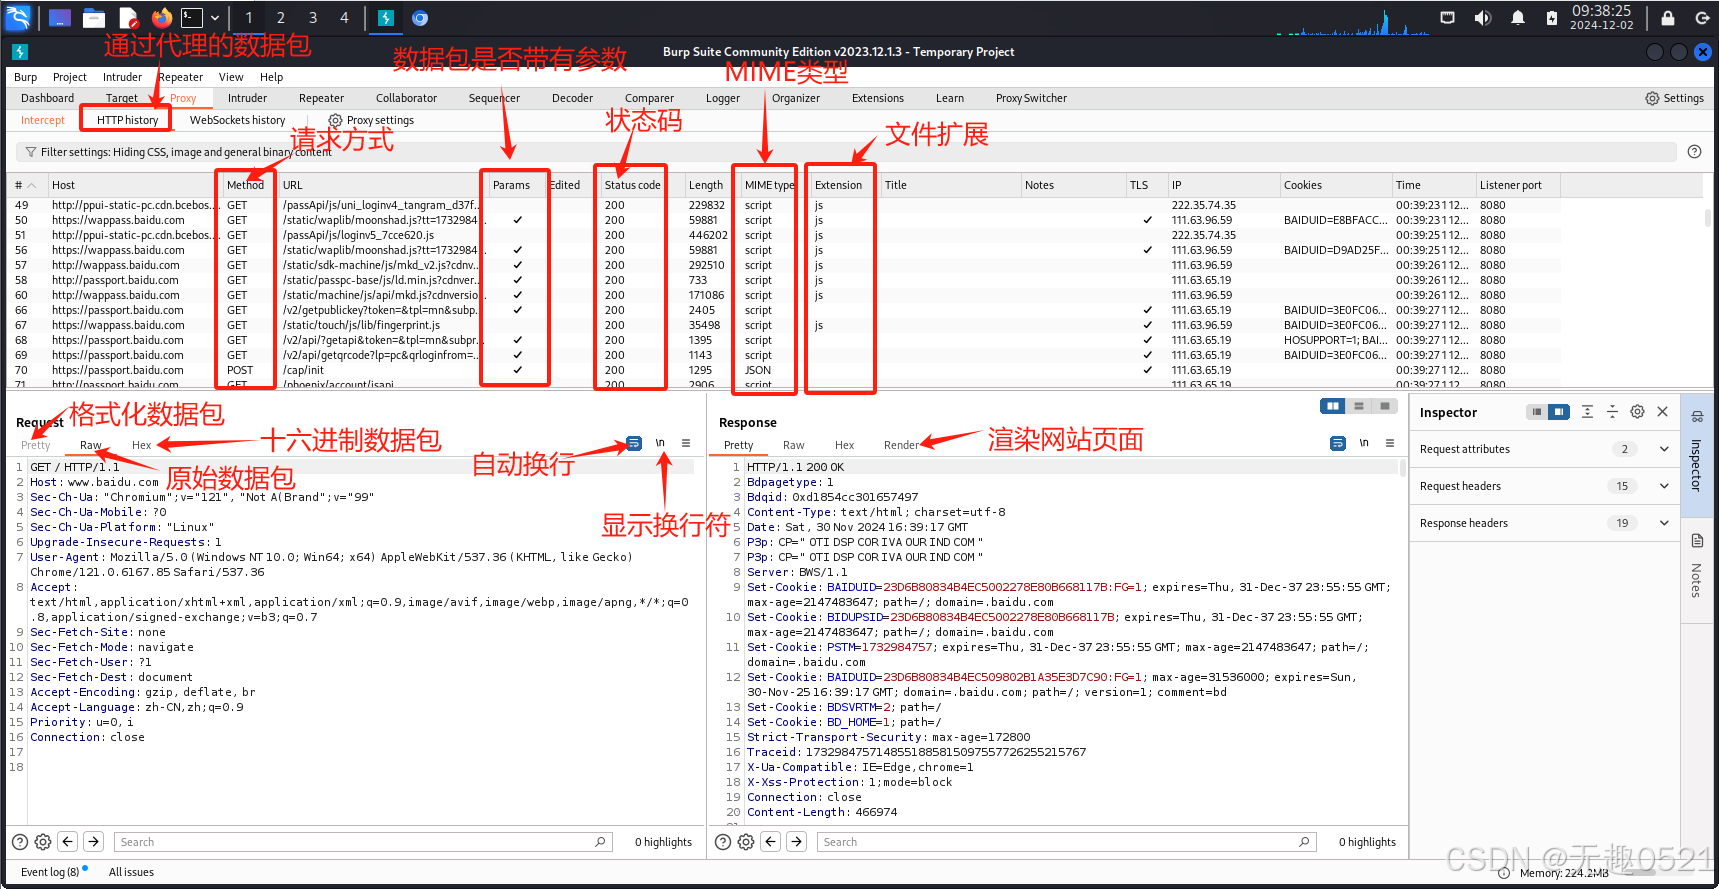Go to previous Response search match
Screen dimensions: 1719x889
click(771, 842)
